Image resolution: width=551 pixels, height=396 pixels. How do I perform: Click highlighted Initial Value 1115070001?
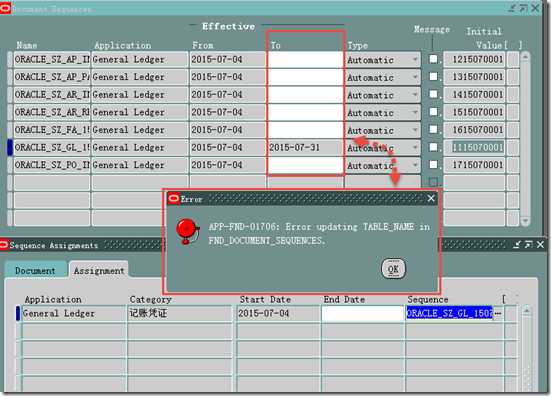click(474, 147)
